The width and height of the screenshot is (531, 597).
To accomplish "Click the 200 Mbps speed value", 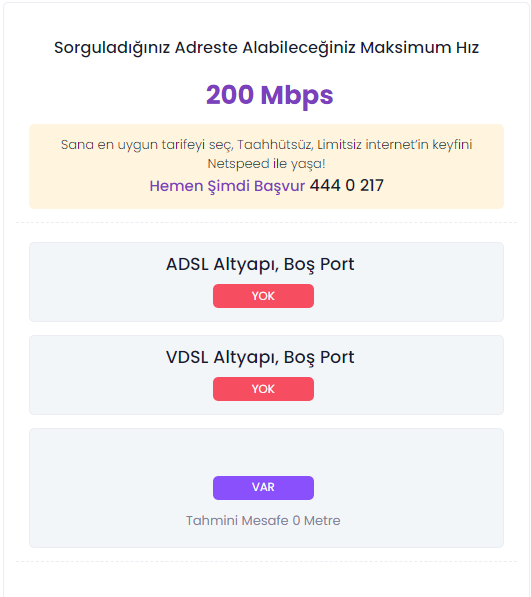I will [269, 95].
